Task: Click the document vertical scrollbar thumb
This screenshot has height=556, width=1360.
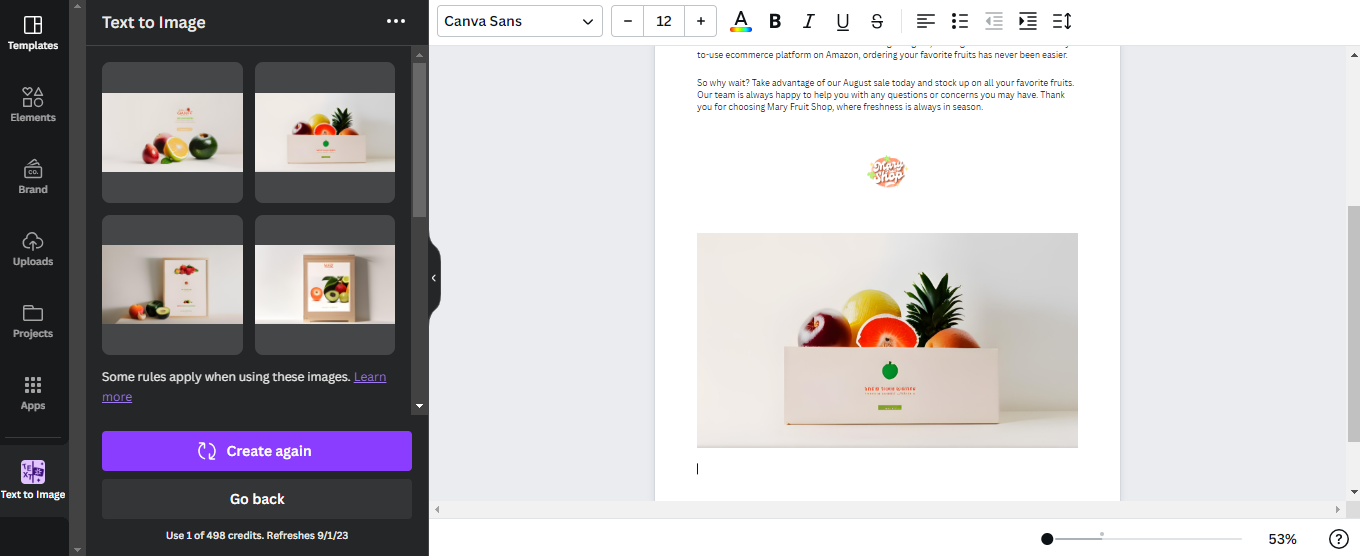Action: 1353,323
